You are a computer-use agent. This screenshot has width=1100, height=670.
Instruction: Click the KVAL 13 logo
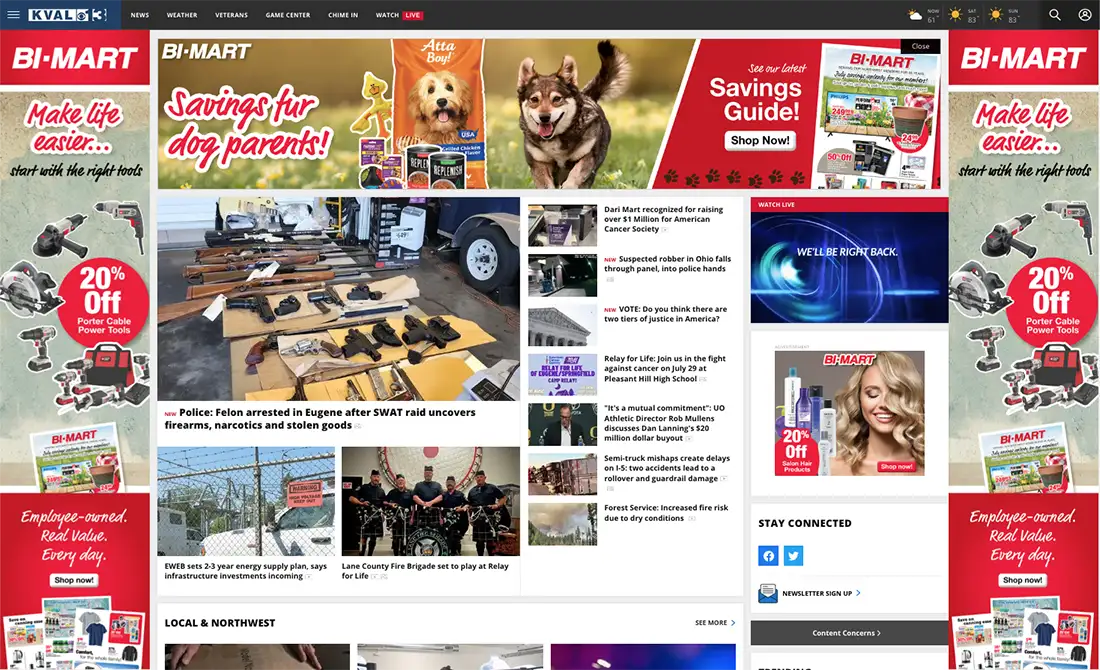click(68, 14)
